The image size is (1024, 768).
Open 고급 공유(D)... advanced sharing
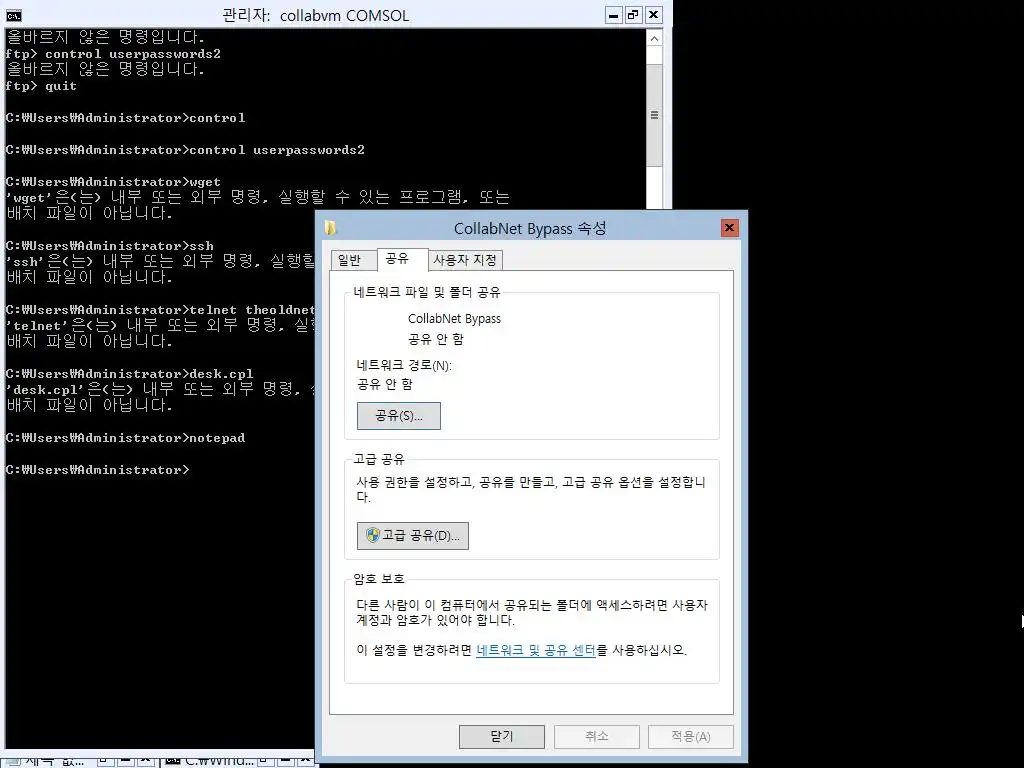coord(413,536)
